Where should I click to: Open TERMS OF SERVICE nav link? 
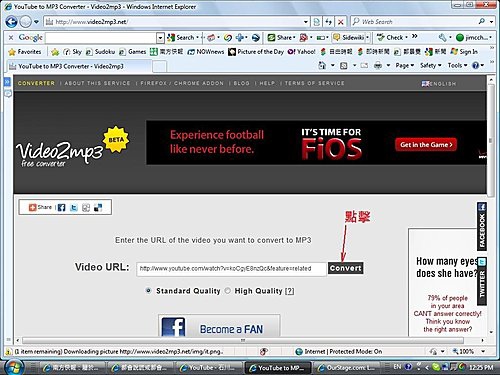pos(314,83)
